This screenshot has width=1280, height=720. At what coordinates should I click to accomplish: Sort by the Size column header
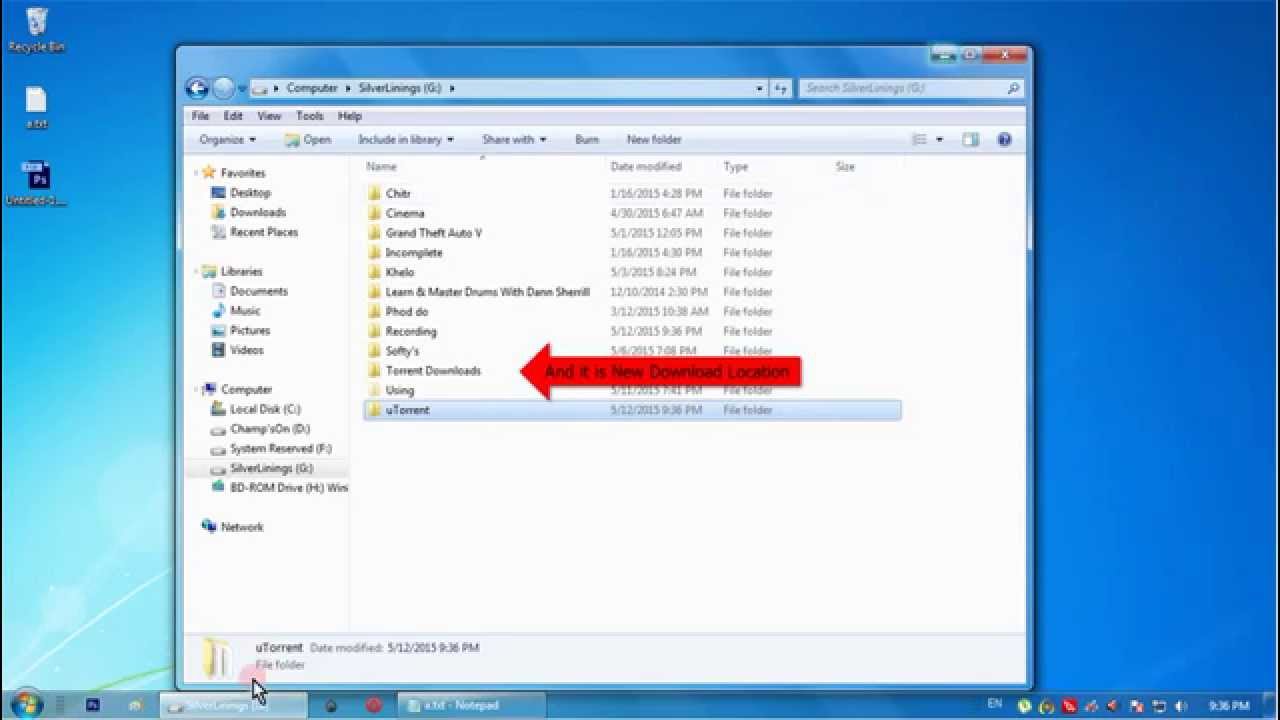[x=845, y=167]
